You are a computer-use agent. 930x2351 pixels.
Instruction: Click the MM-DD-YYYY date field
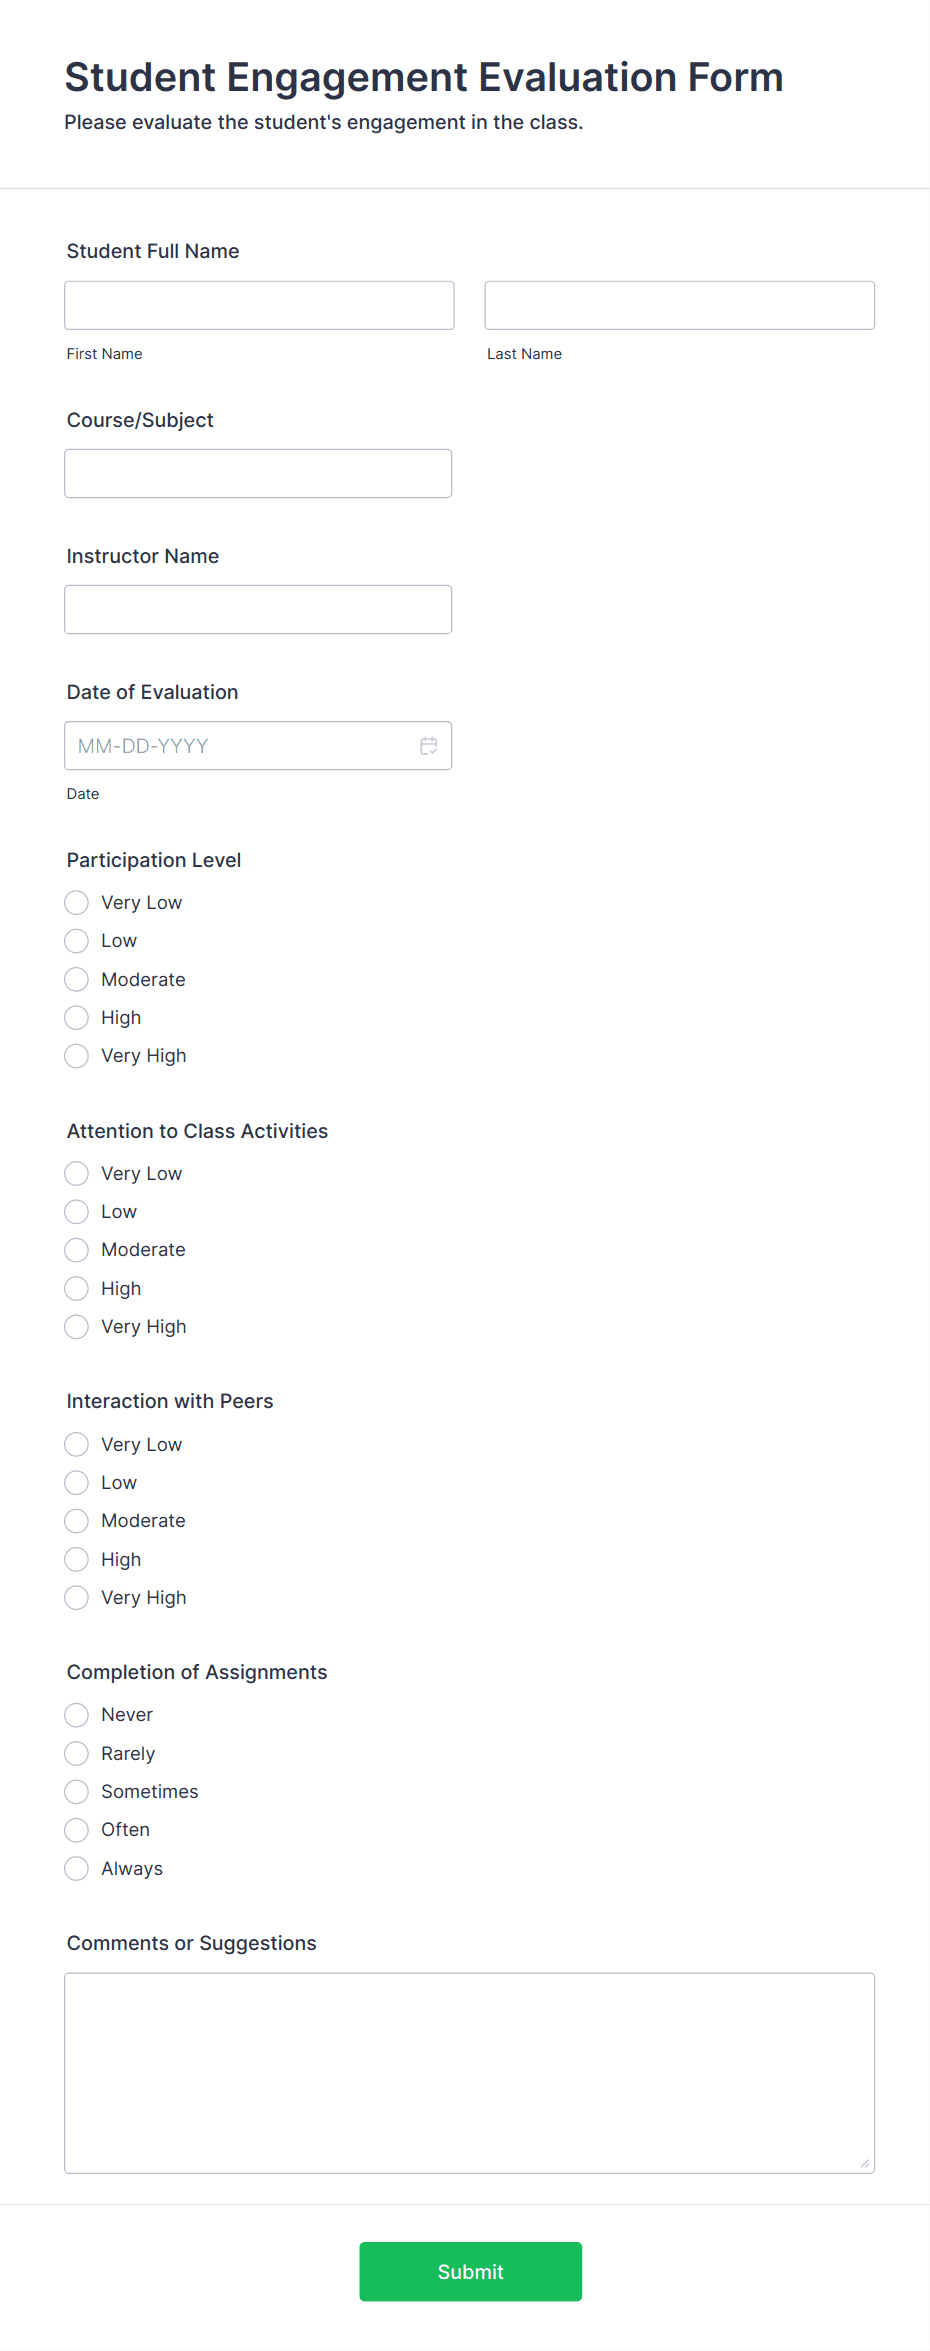[240, 745]
